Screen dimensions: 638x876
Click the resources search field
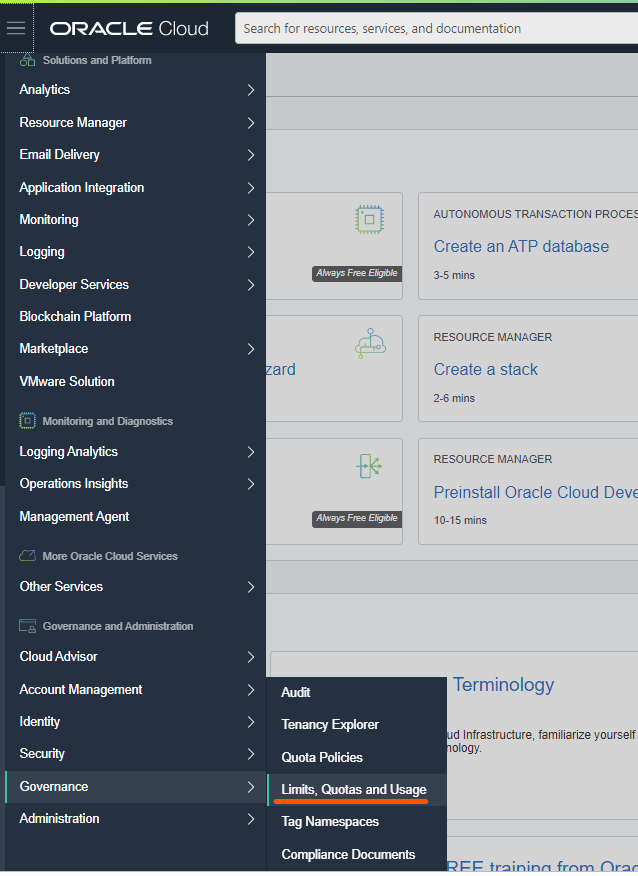tap(436, 28)
